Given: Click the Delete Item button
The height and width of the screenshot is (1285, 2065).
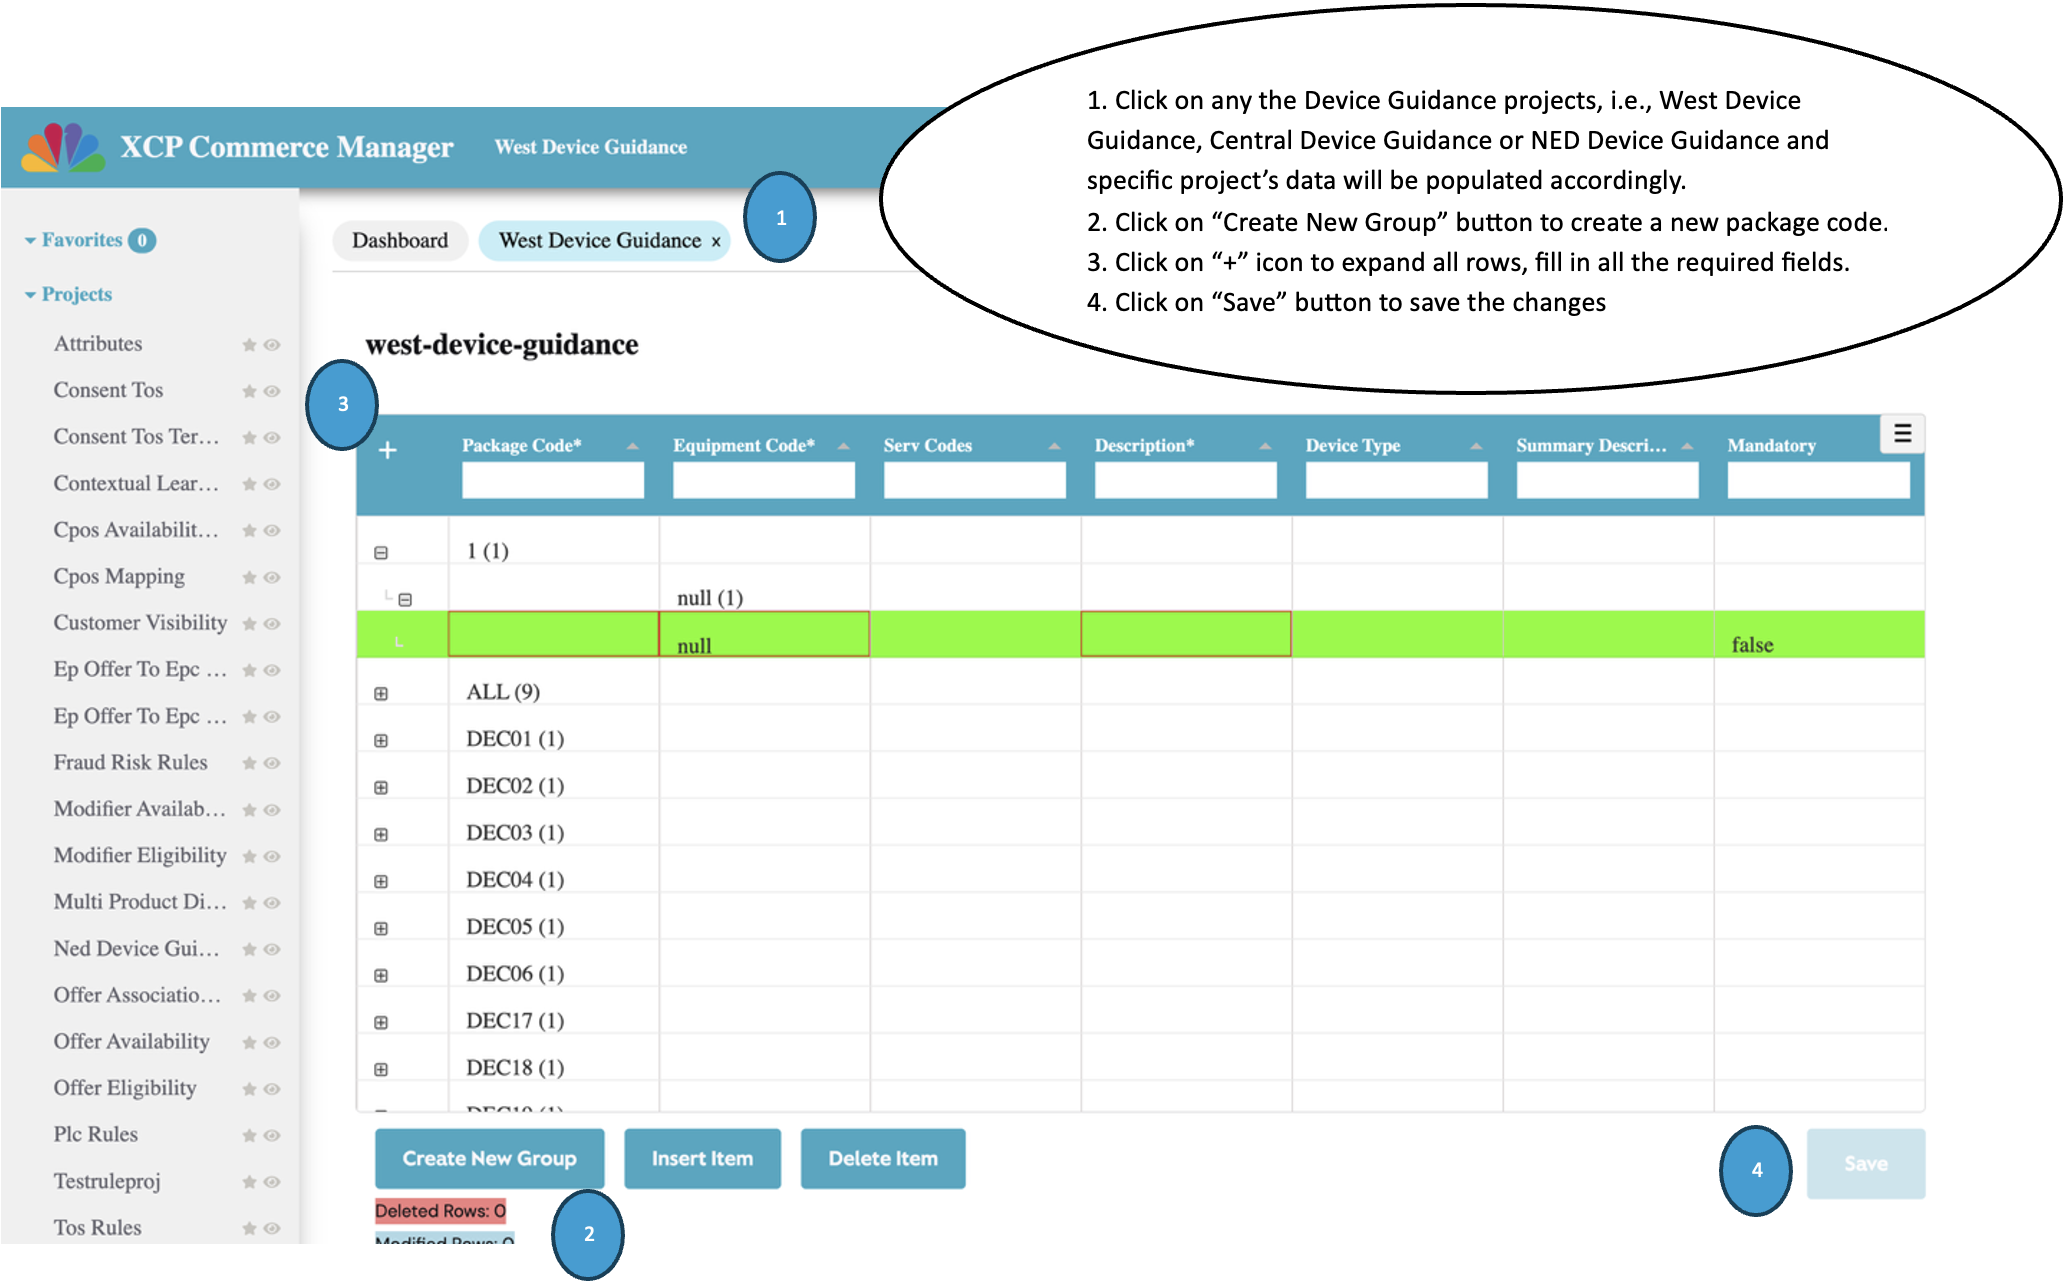Looking at the screenshot, I should 883,1159.
